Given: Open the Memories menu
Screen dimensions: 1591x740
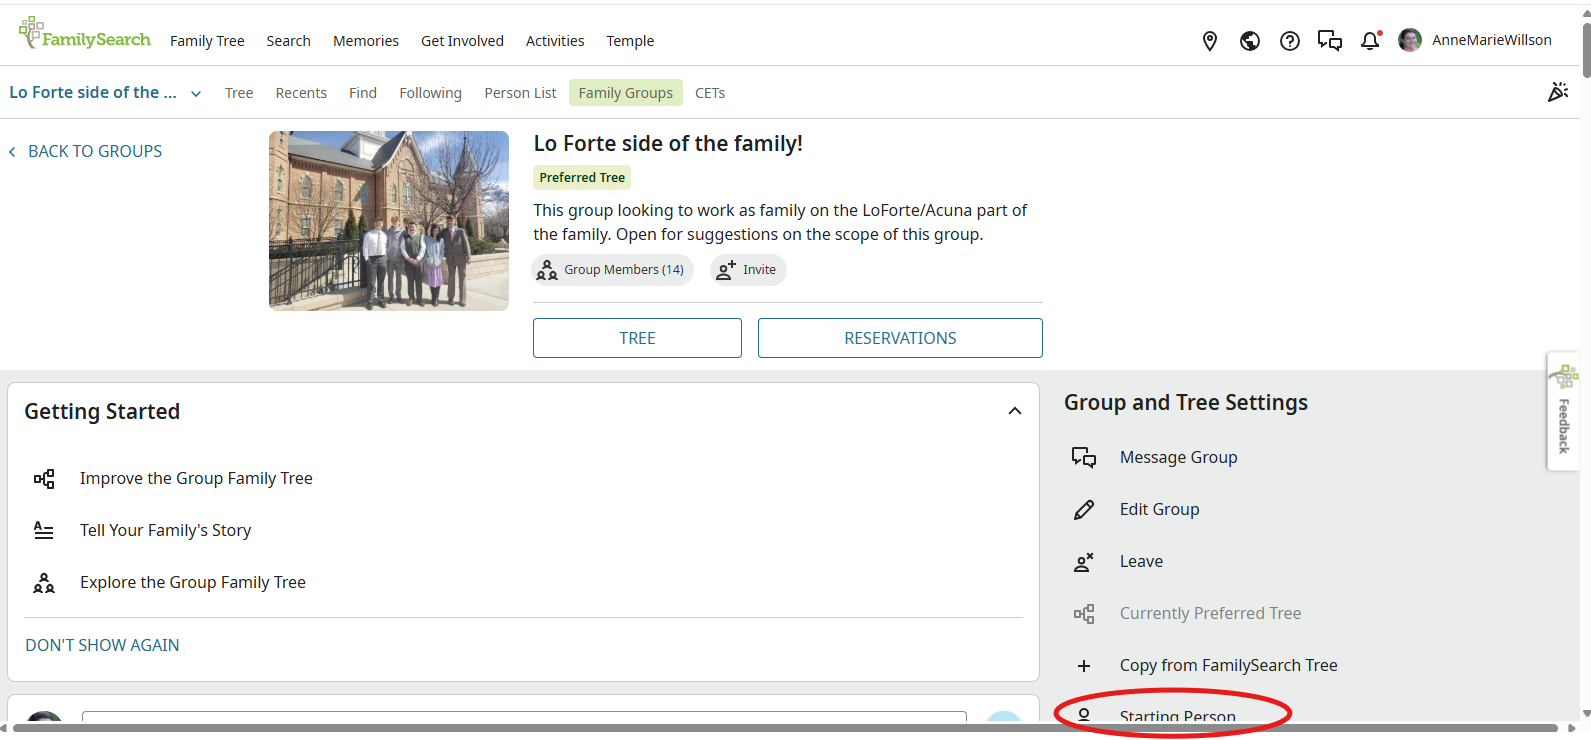Looking at the screenshot, I should 366,41.
